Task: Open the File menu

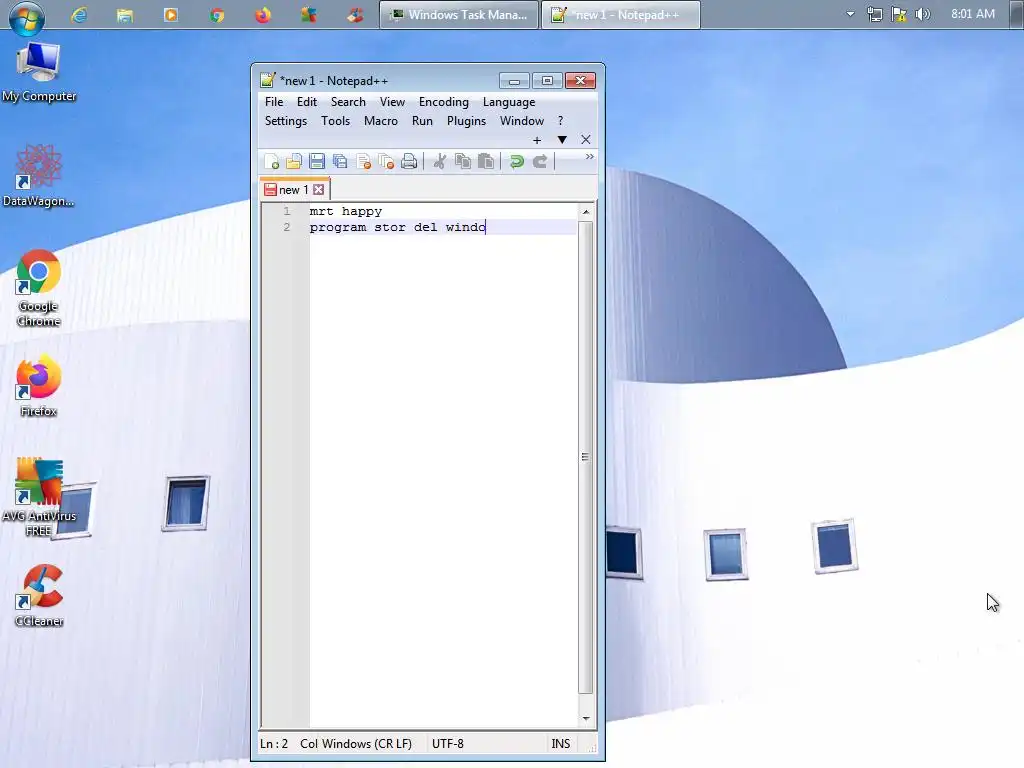Action: pyautogui.click(x=274, y=102)
